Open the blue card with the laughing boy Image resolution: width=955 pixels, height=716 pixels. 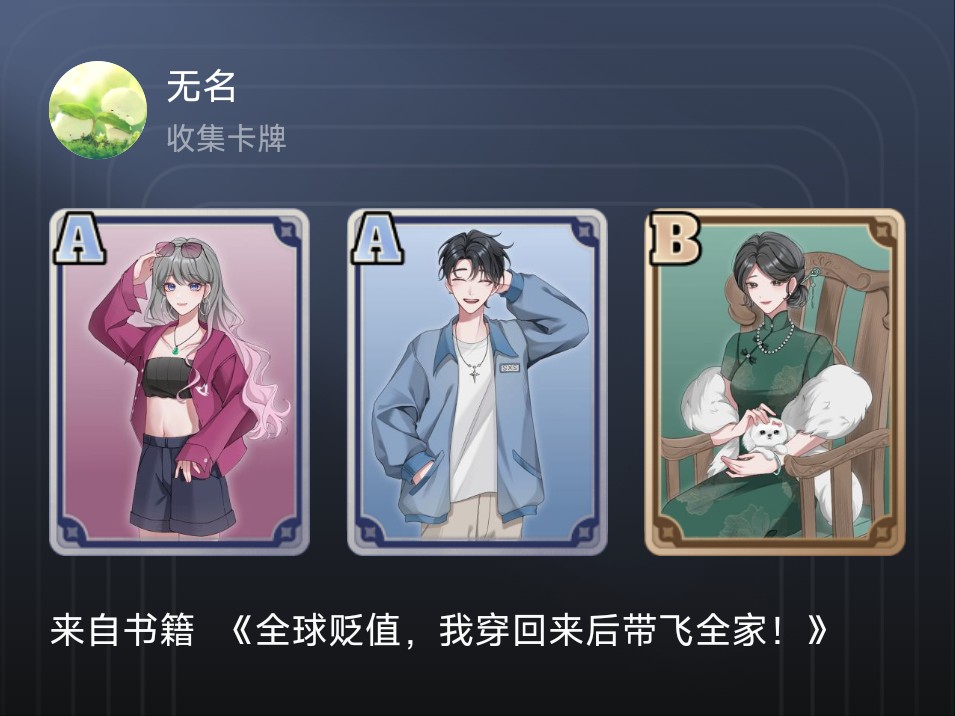point(478,382)
